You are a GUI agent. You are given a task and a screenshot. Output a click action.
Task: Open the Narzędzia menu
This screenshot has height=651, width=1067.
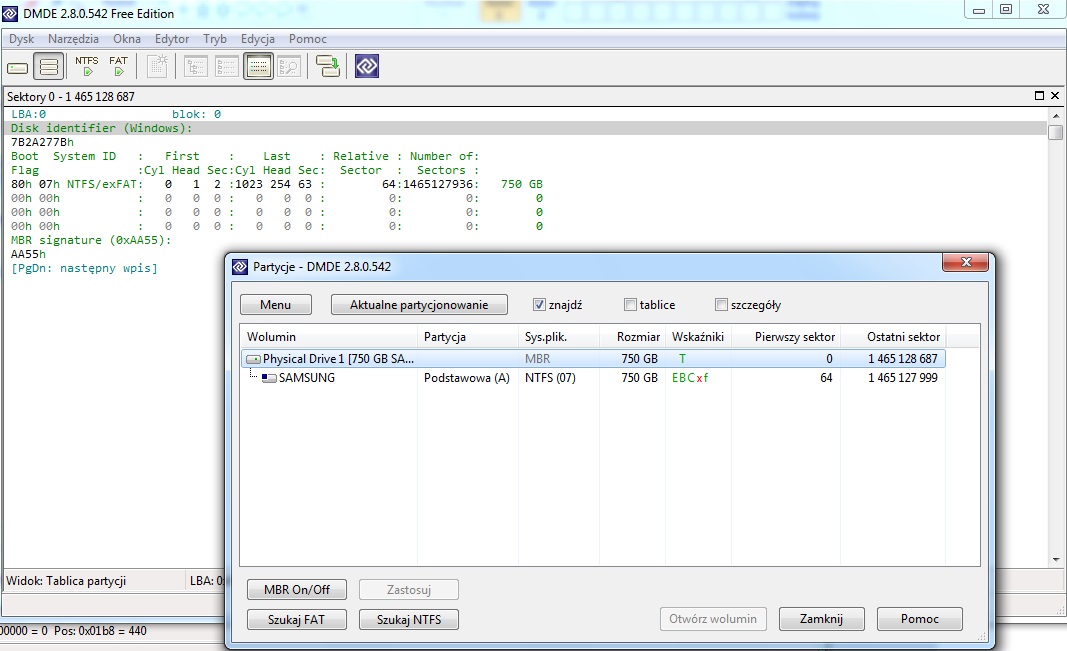point(73,39)
